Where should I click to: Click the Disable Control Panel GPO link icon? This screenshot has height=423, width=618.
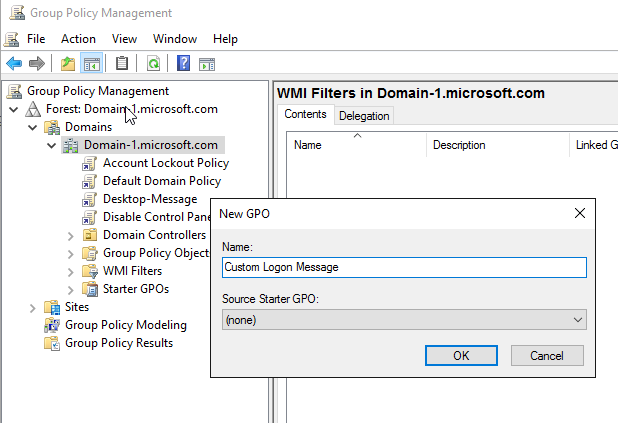pos(89,217)
